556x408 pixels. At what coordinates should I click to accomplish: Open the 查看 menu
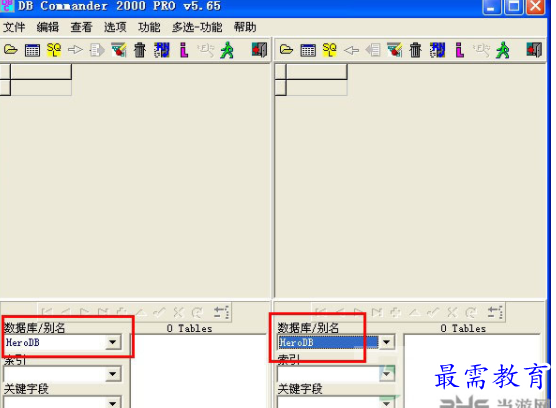[x=81, y=27]
